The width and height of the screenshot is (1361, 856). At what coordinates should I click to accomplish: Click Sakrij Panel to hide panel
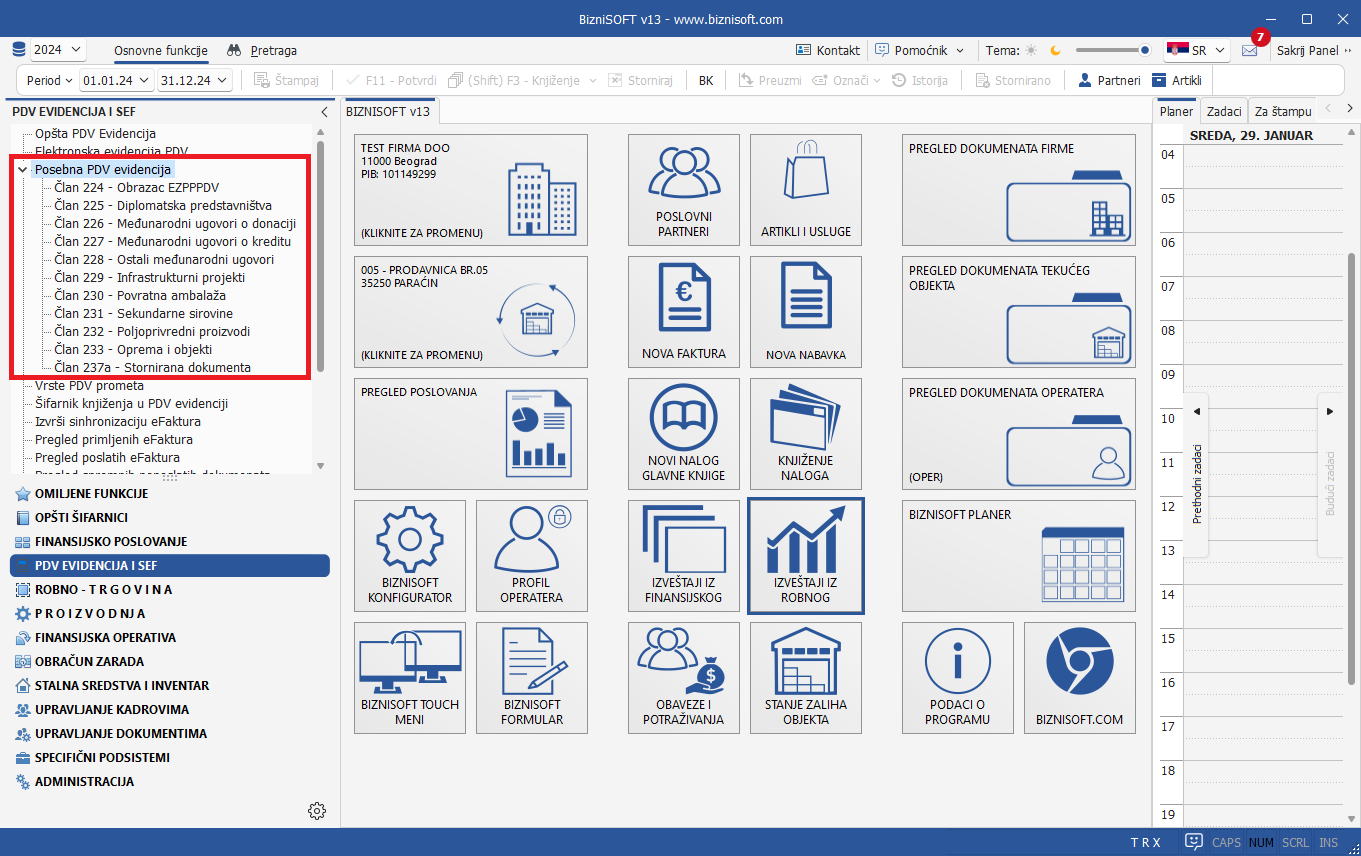(1307, 50)
